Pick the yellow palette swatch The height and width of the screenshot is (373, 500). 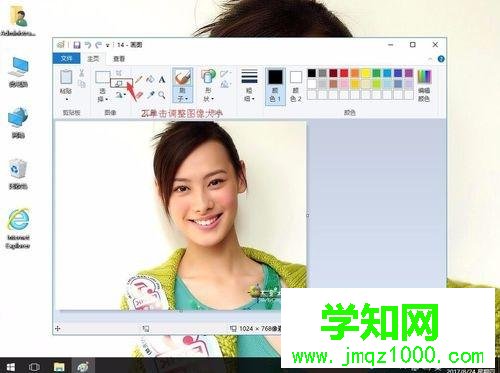tap(366, 73)
